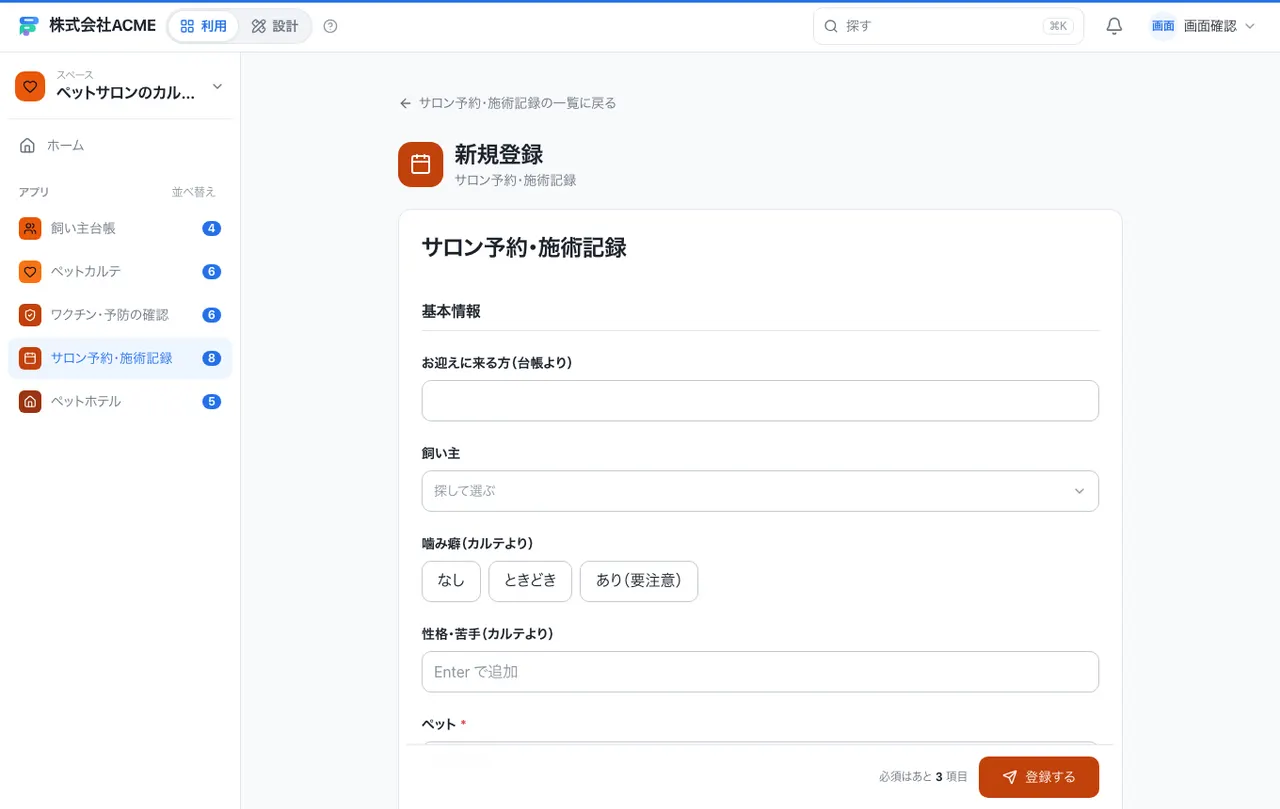1280x809 pixels.
Task: Click the ワクチン・予防の確認 shield icon
Action: [30, 315]
